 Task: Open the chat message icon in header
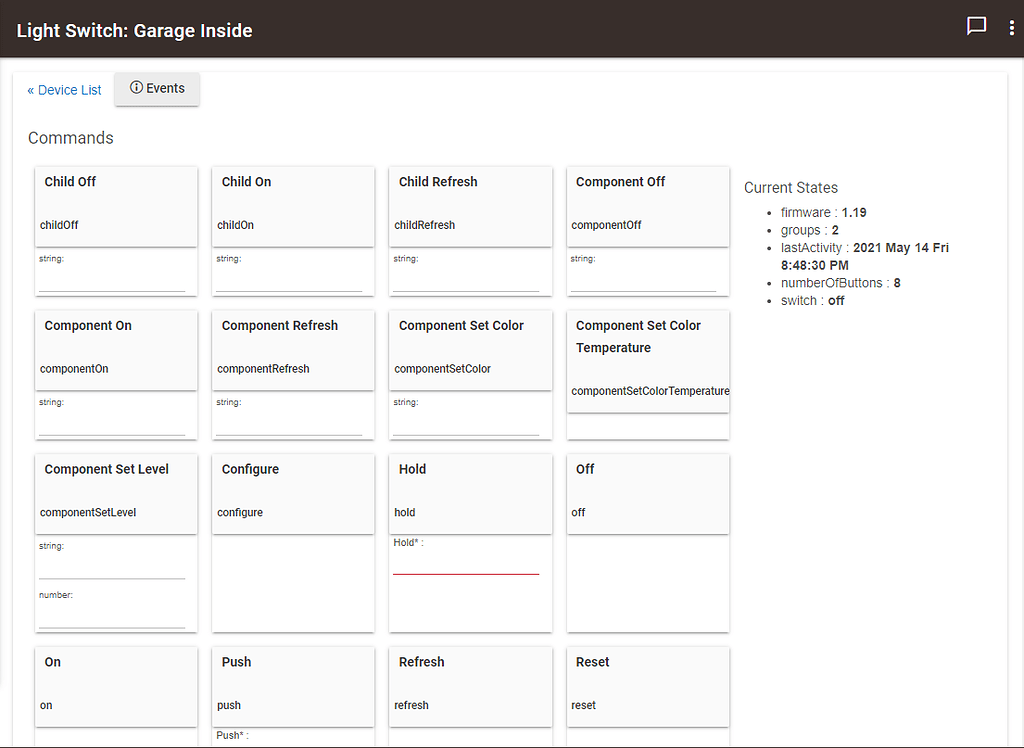point(976,27)
